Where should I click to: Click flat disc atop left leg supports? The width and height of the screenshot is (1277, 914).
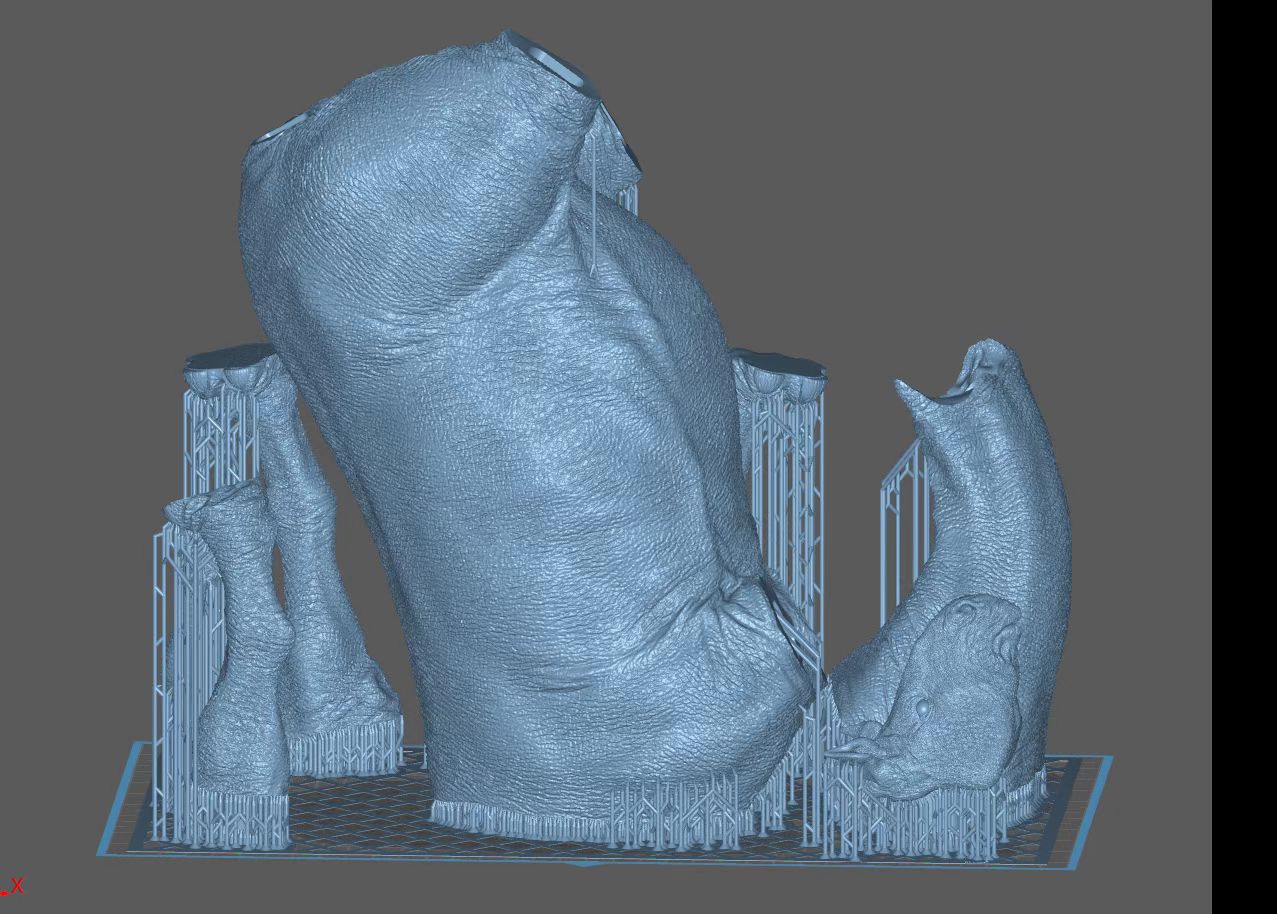(230, 356)
